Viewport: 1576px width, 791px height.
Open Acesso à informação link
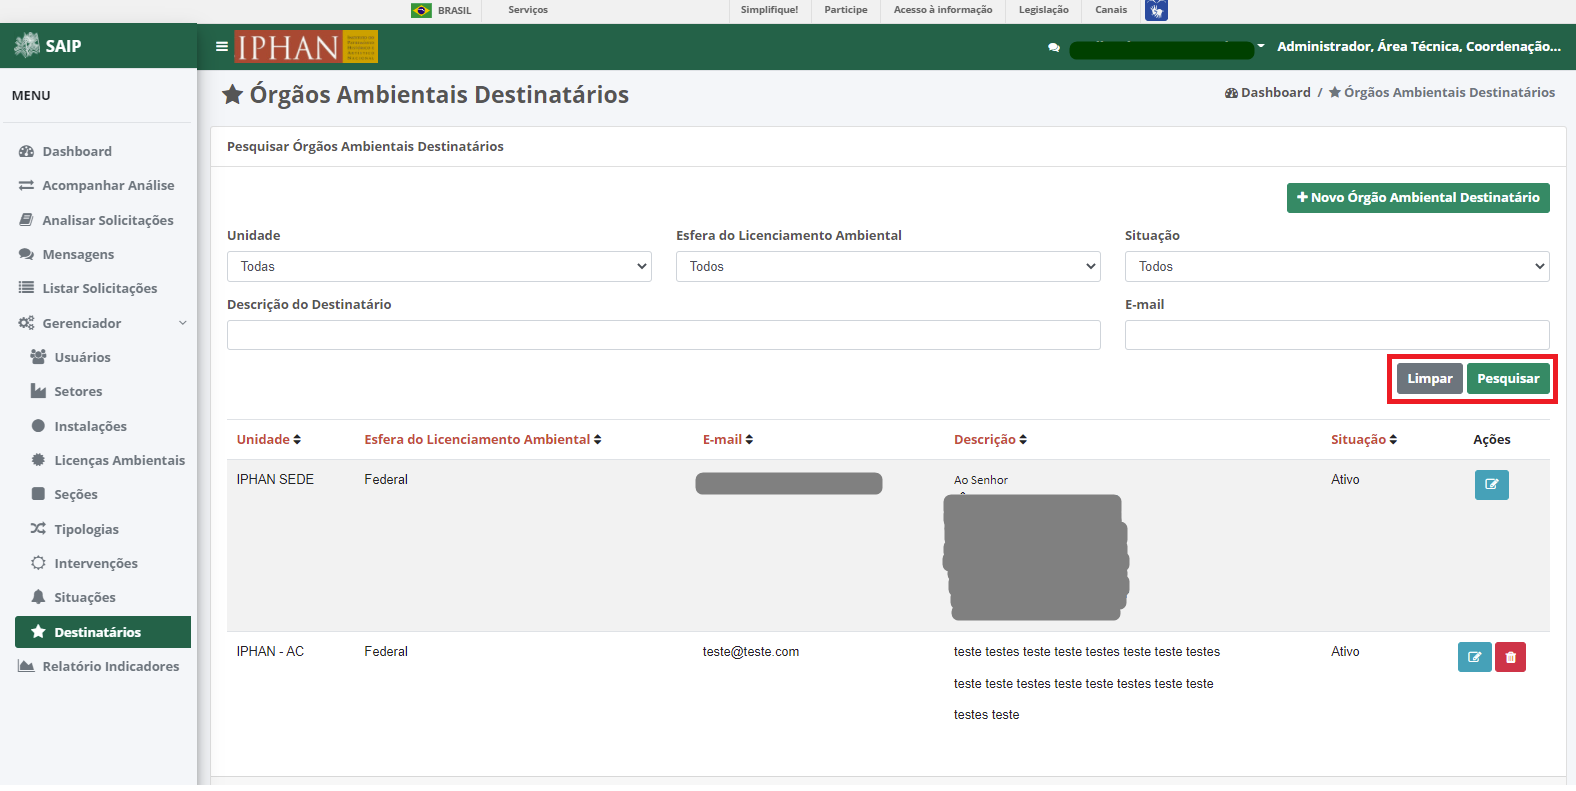pyautogui.click(x=943, y=10)
